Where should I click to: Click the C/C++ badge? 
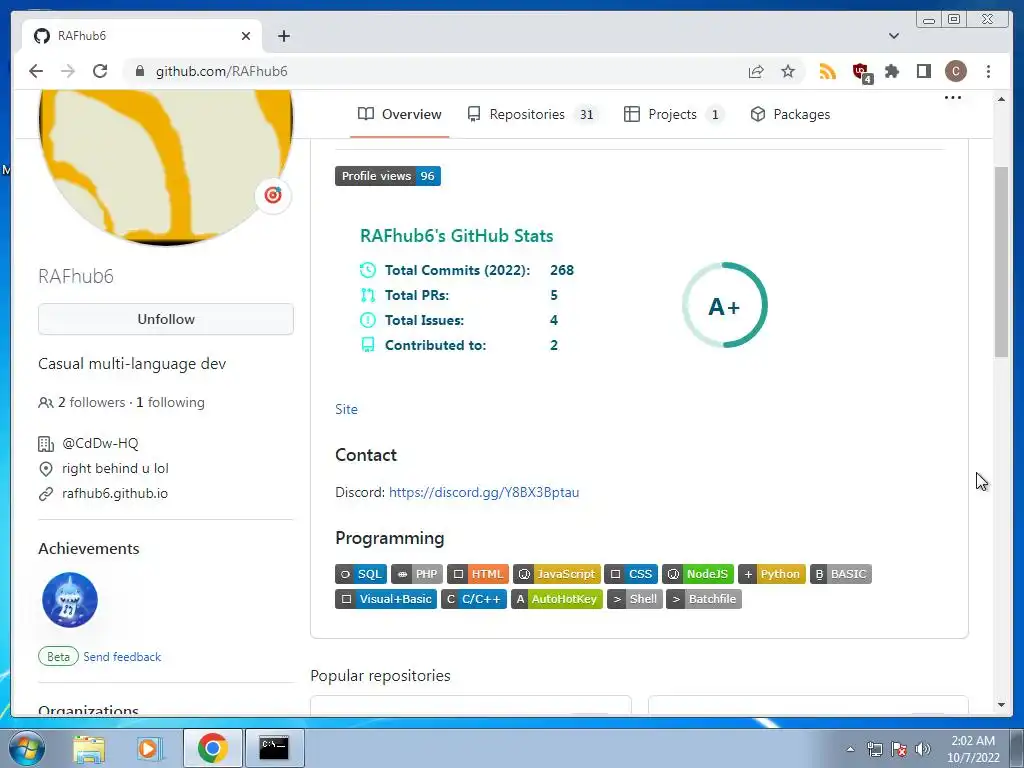coord(474,599)
